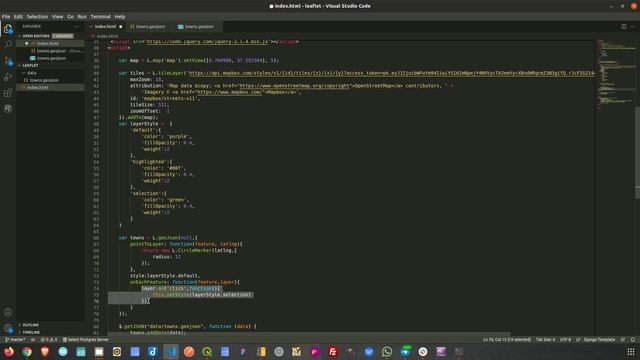This screenshot has width=640, height=360.
Task: Open Telegram from the dock
Action: pos(405,351)
